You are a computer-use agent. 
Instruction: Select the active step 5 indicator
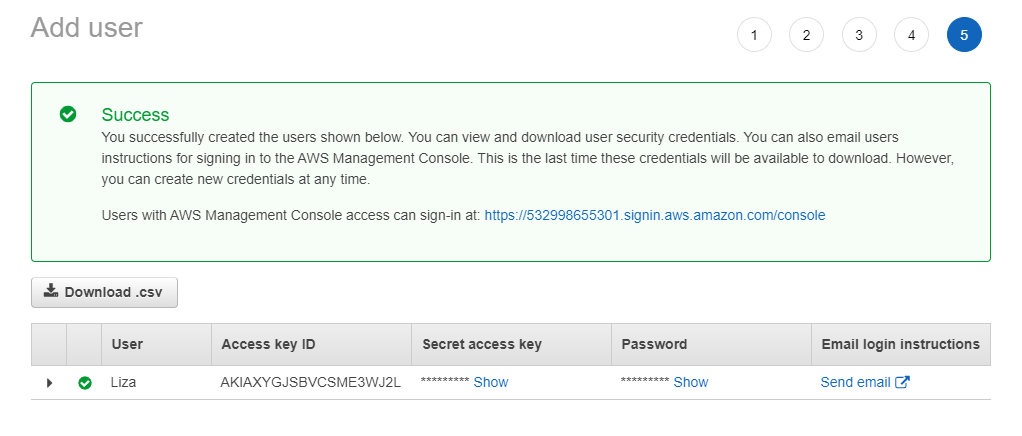pyautogui.click(x=964, y=35)
